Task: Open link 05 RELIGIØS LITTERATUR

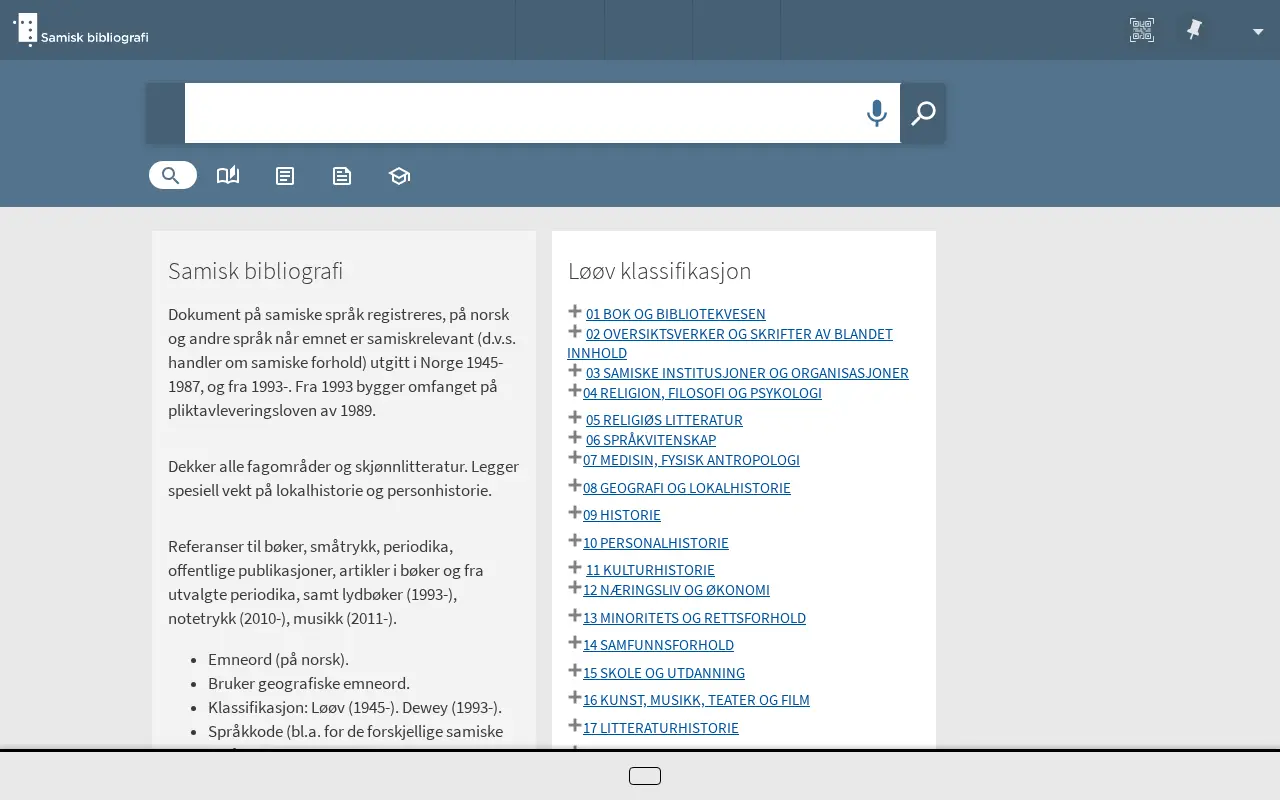Action: coord(664,420)
